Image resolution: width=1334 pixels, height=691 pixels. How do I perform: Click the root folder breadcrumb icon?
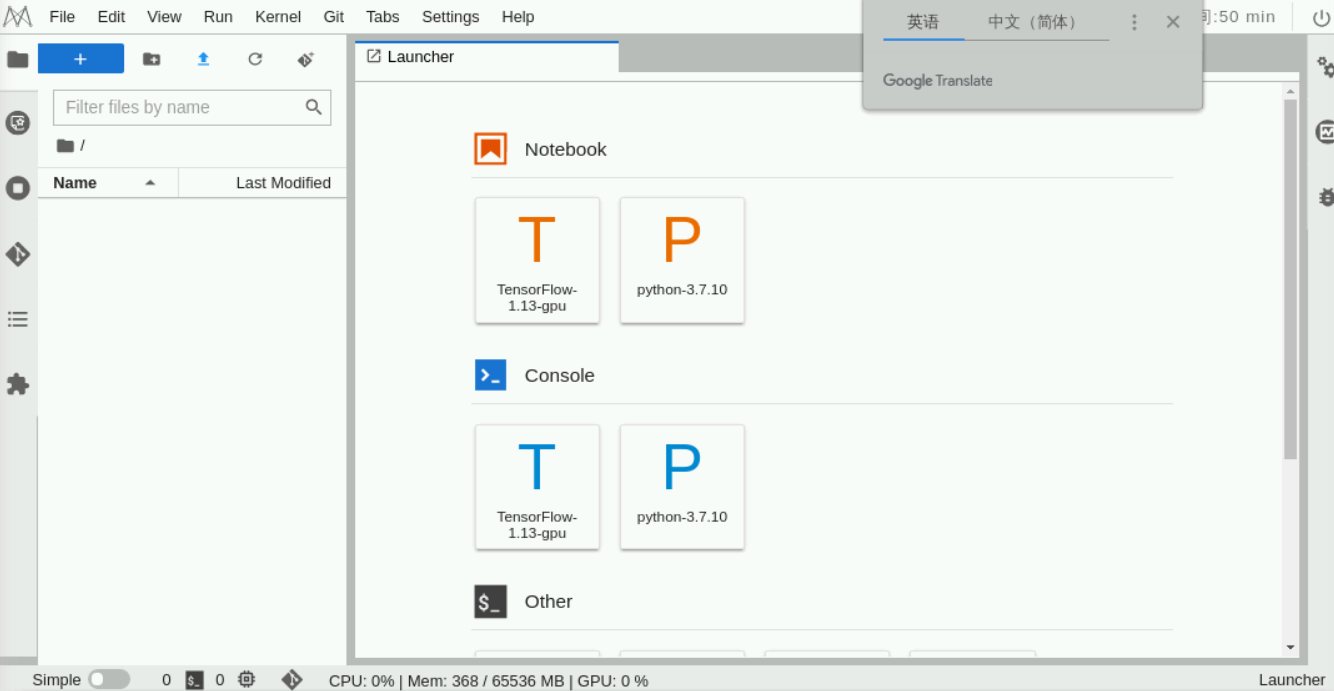click(65, 146)
